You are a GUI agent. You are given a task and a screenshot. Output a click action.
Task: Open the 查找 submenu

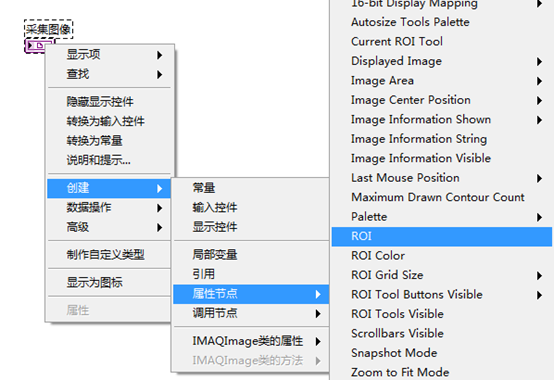pyautogui.click(x=110, y=74)
